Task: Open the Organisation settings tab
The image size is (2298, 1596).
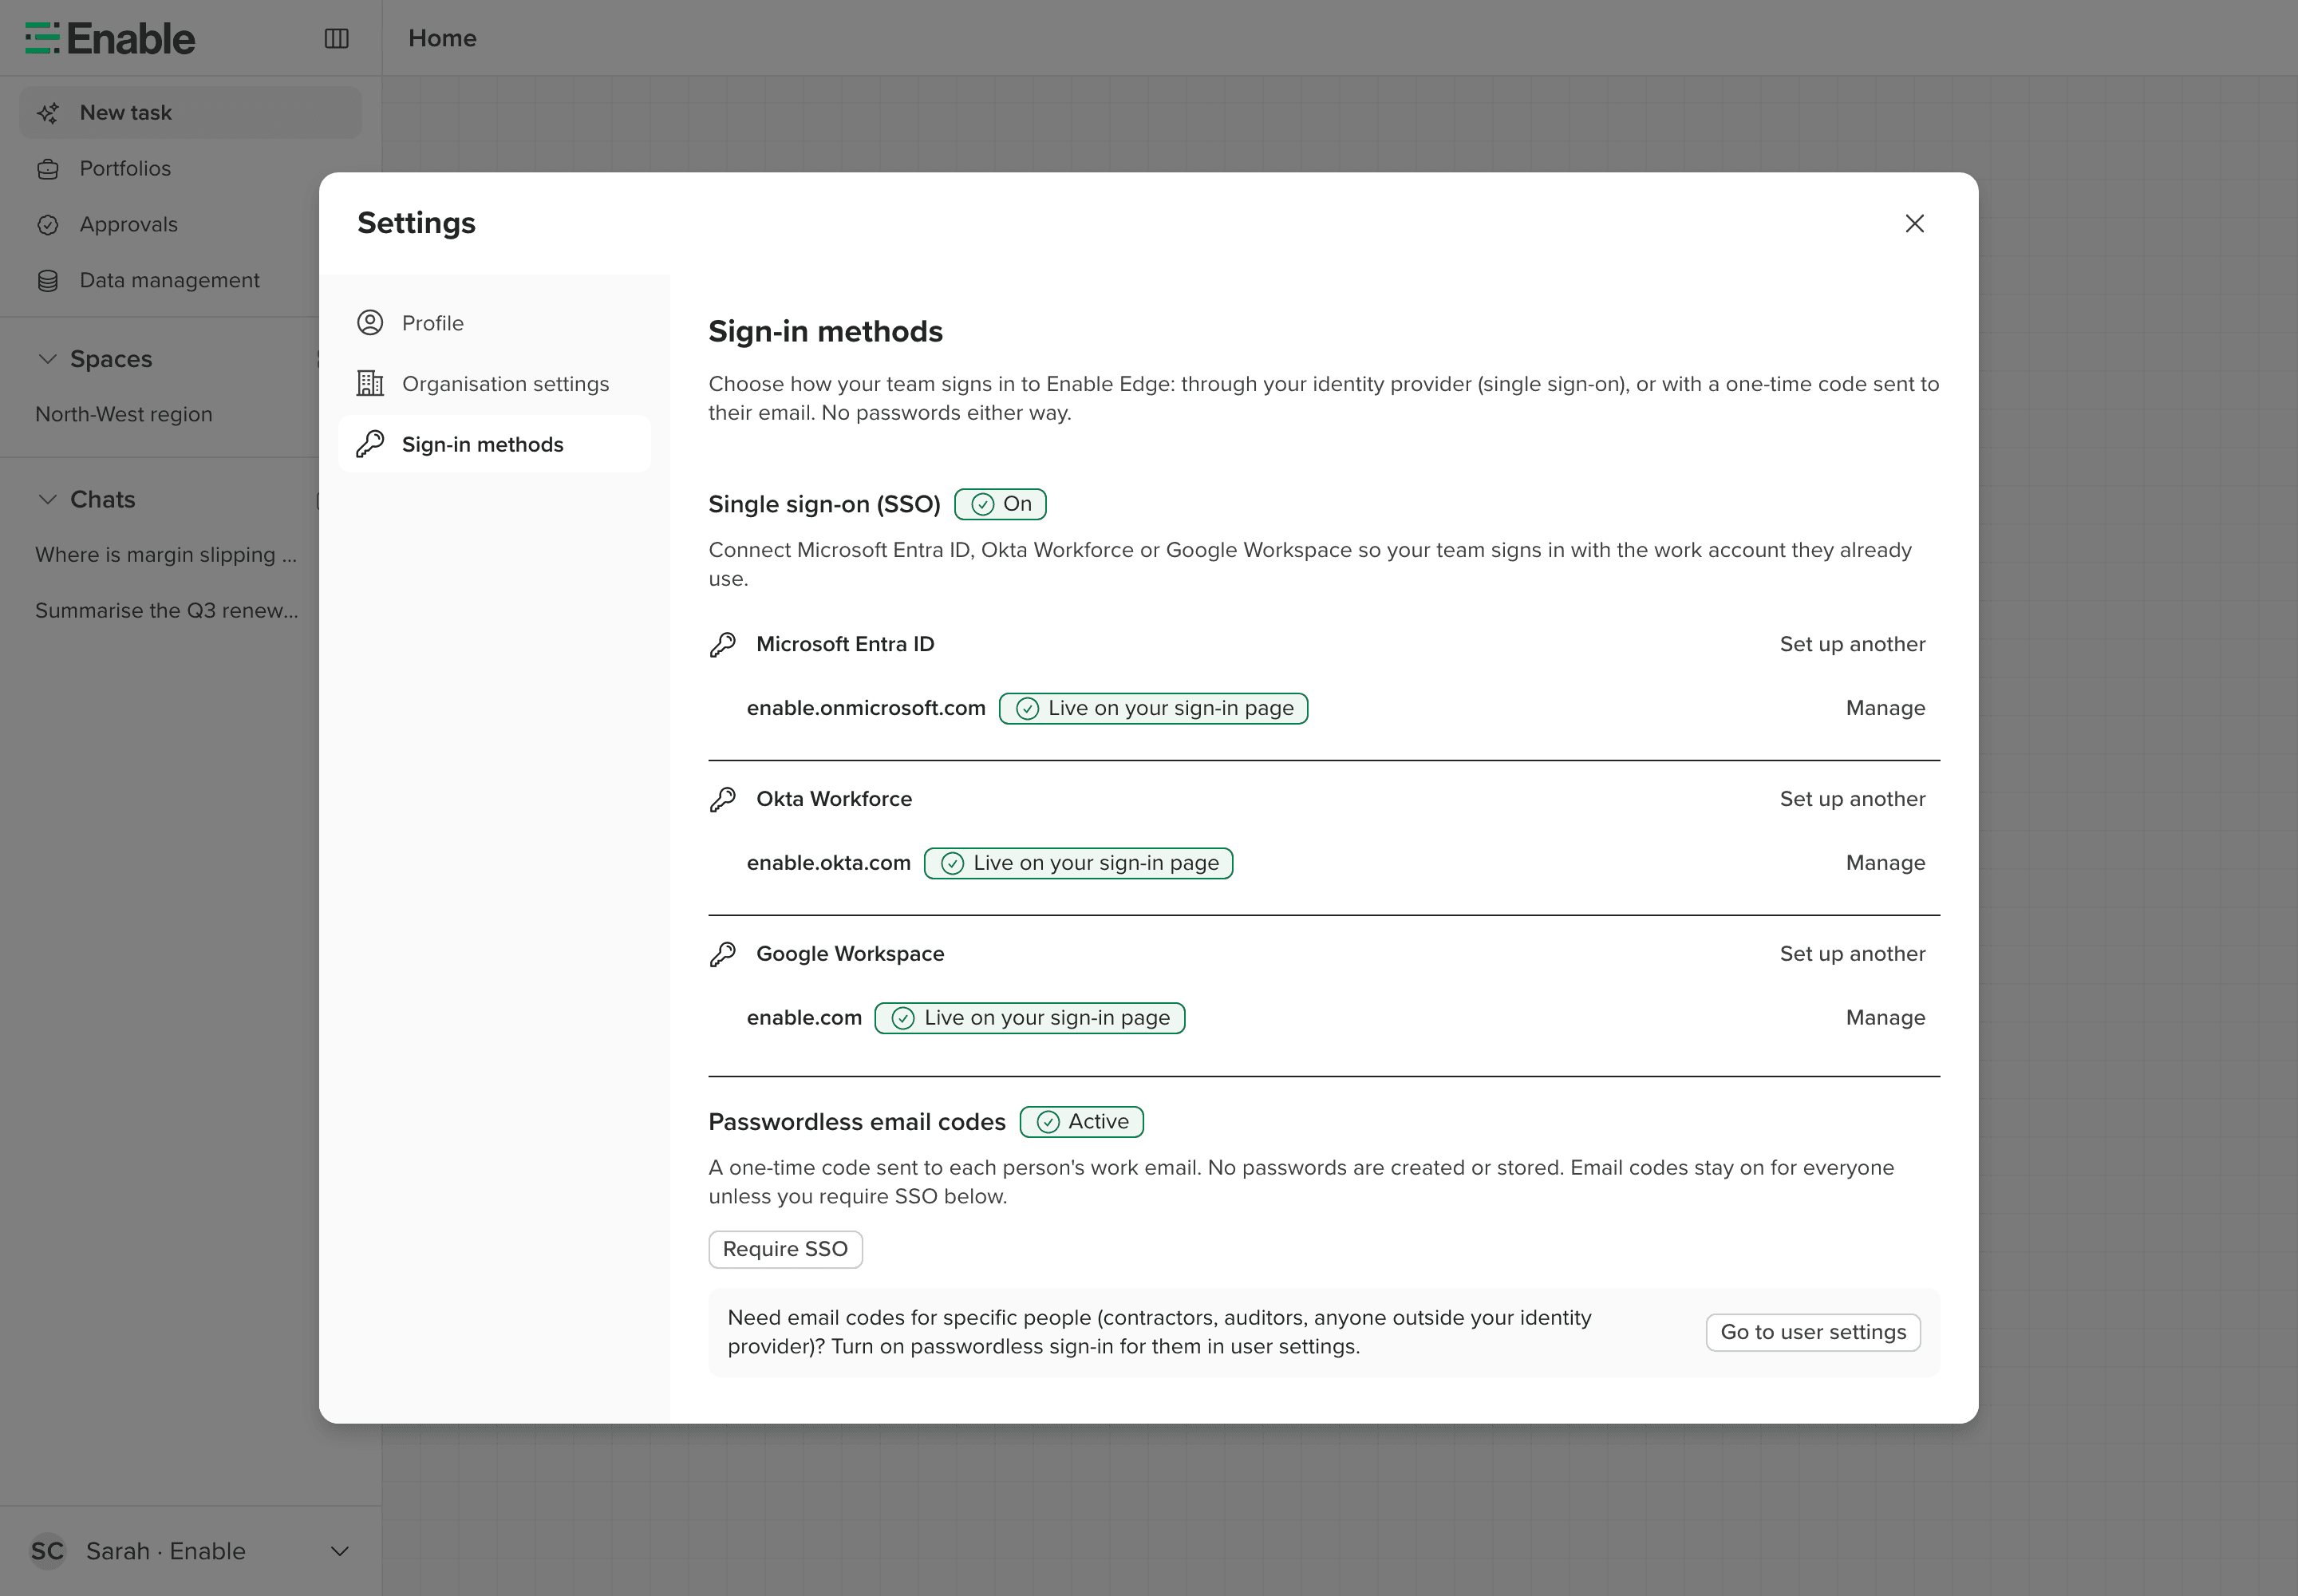Action: click(494, 383)
